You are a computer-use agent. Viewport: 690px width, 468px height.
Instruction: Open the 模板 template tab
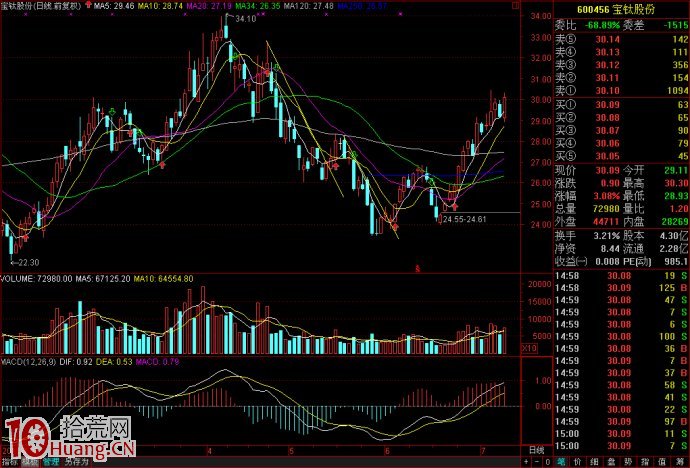coord(30,462)
